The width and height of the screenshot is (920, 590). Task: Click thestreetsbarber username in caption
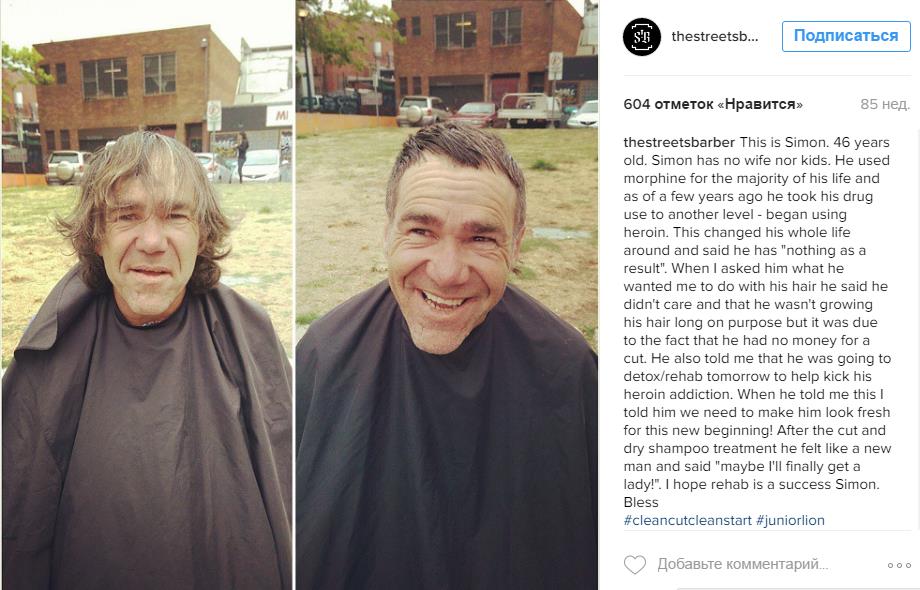pyautogui.click(x=679, y=142)
